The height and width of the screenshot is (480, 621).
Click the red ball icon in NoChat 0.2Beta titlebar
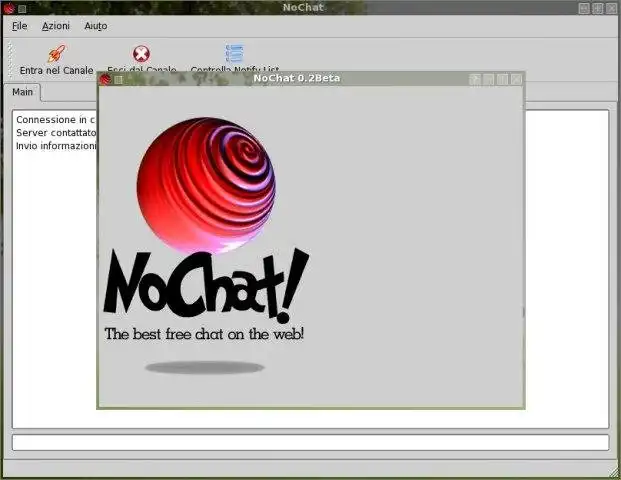(x=105, y=79)
